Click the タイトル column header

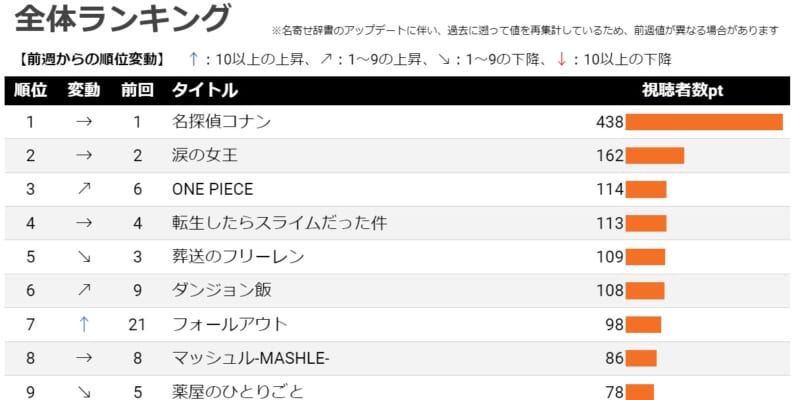pyautogui.click(x=205, y=90)
